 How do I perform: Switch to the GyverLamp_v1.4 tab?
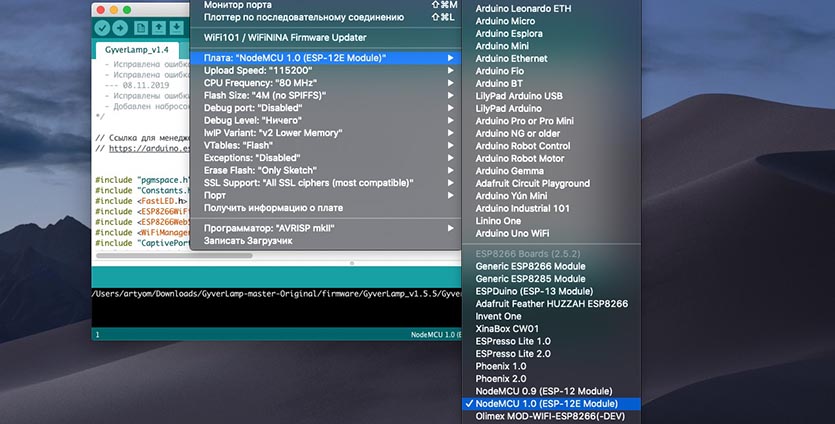coord(135,50)
